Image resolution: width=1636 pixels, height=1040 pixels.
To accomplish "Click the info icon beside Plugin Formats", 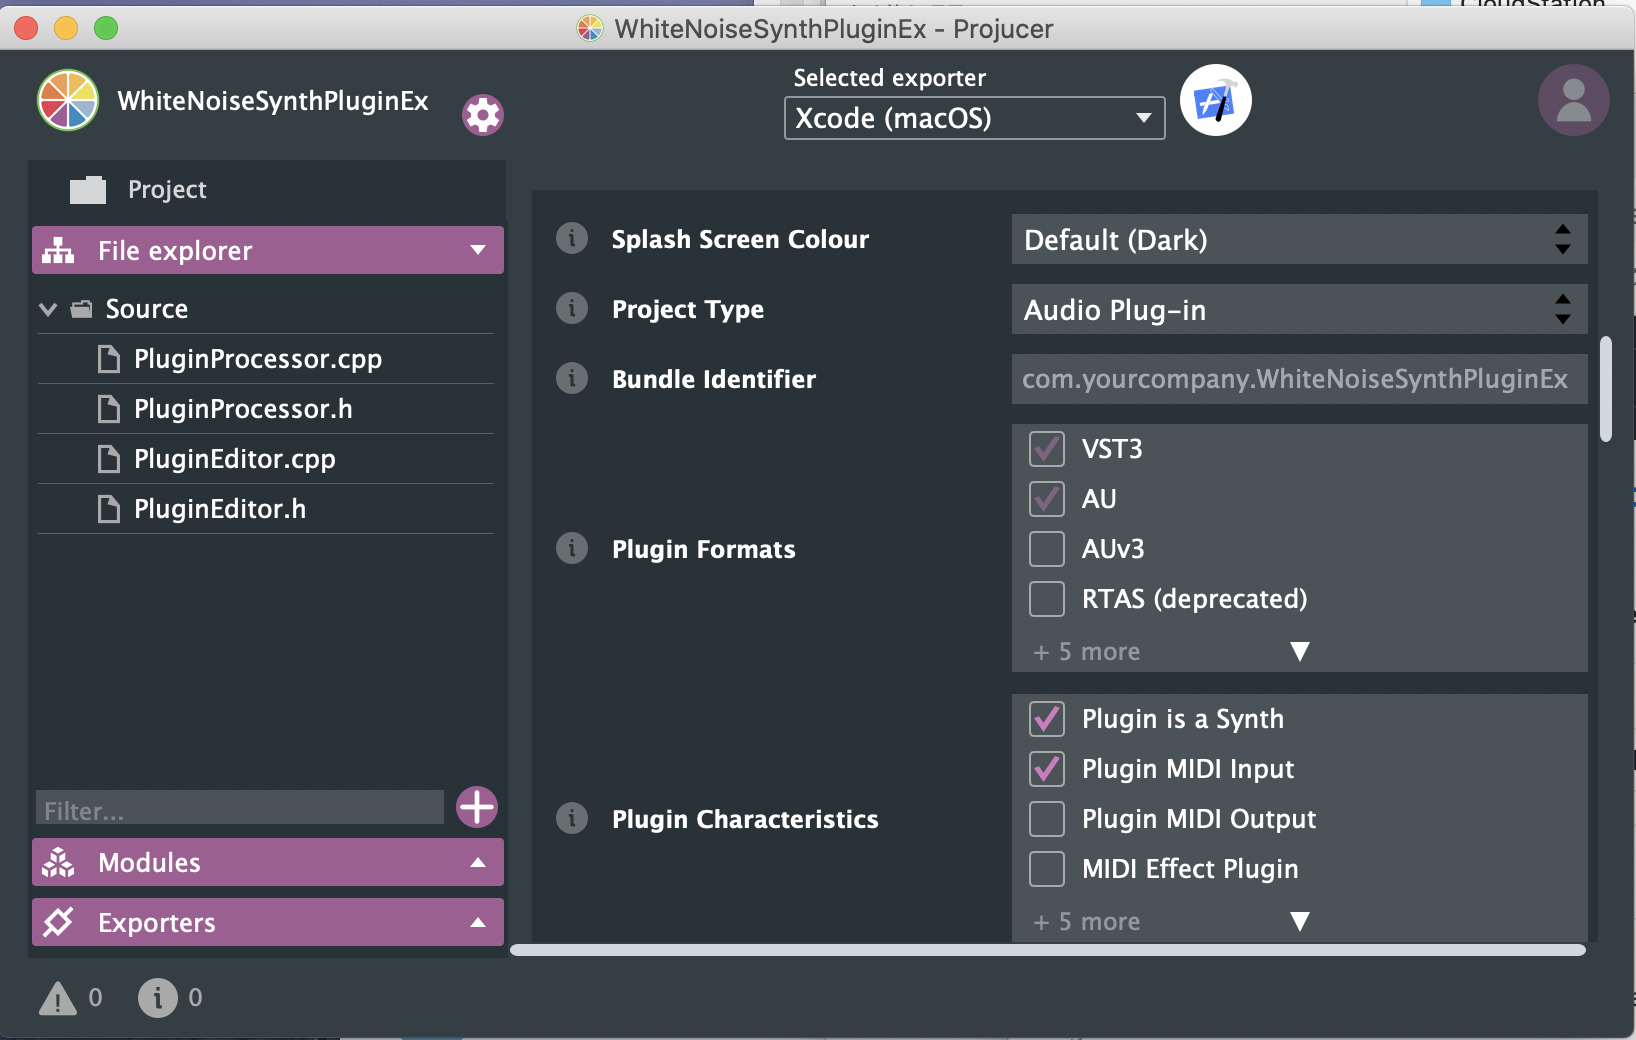I will coord(571,548).
